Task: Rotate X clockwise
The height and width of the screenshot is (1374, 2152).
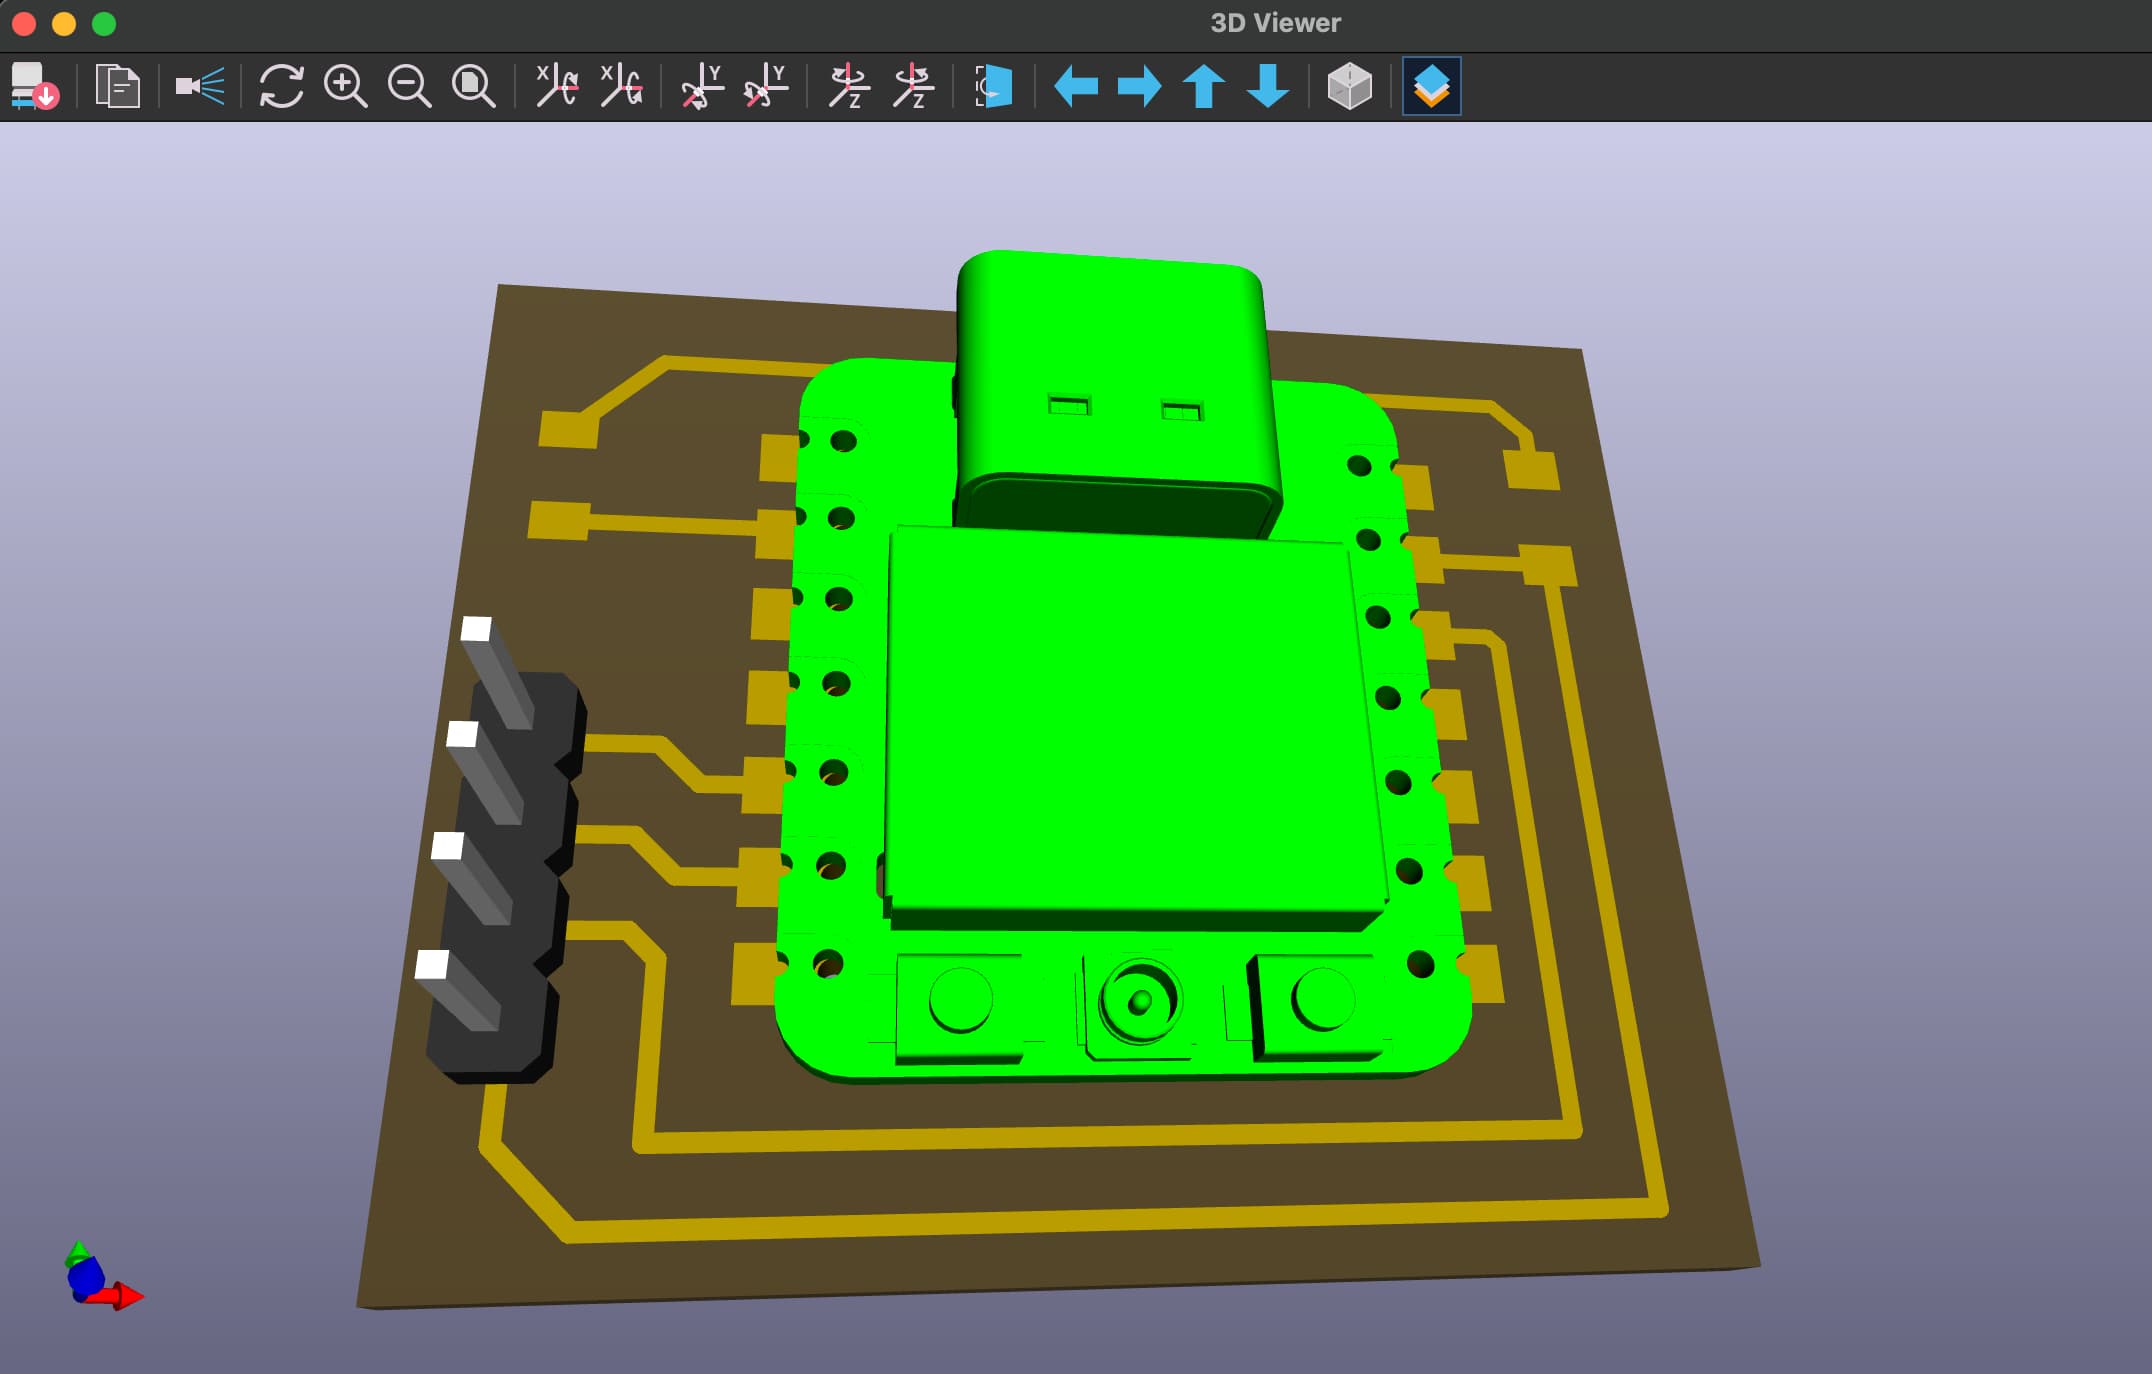Action: coord(556,86)
